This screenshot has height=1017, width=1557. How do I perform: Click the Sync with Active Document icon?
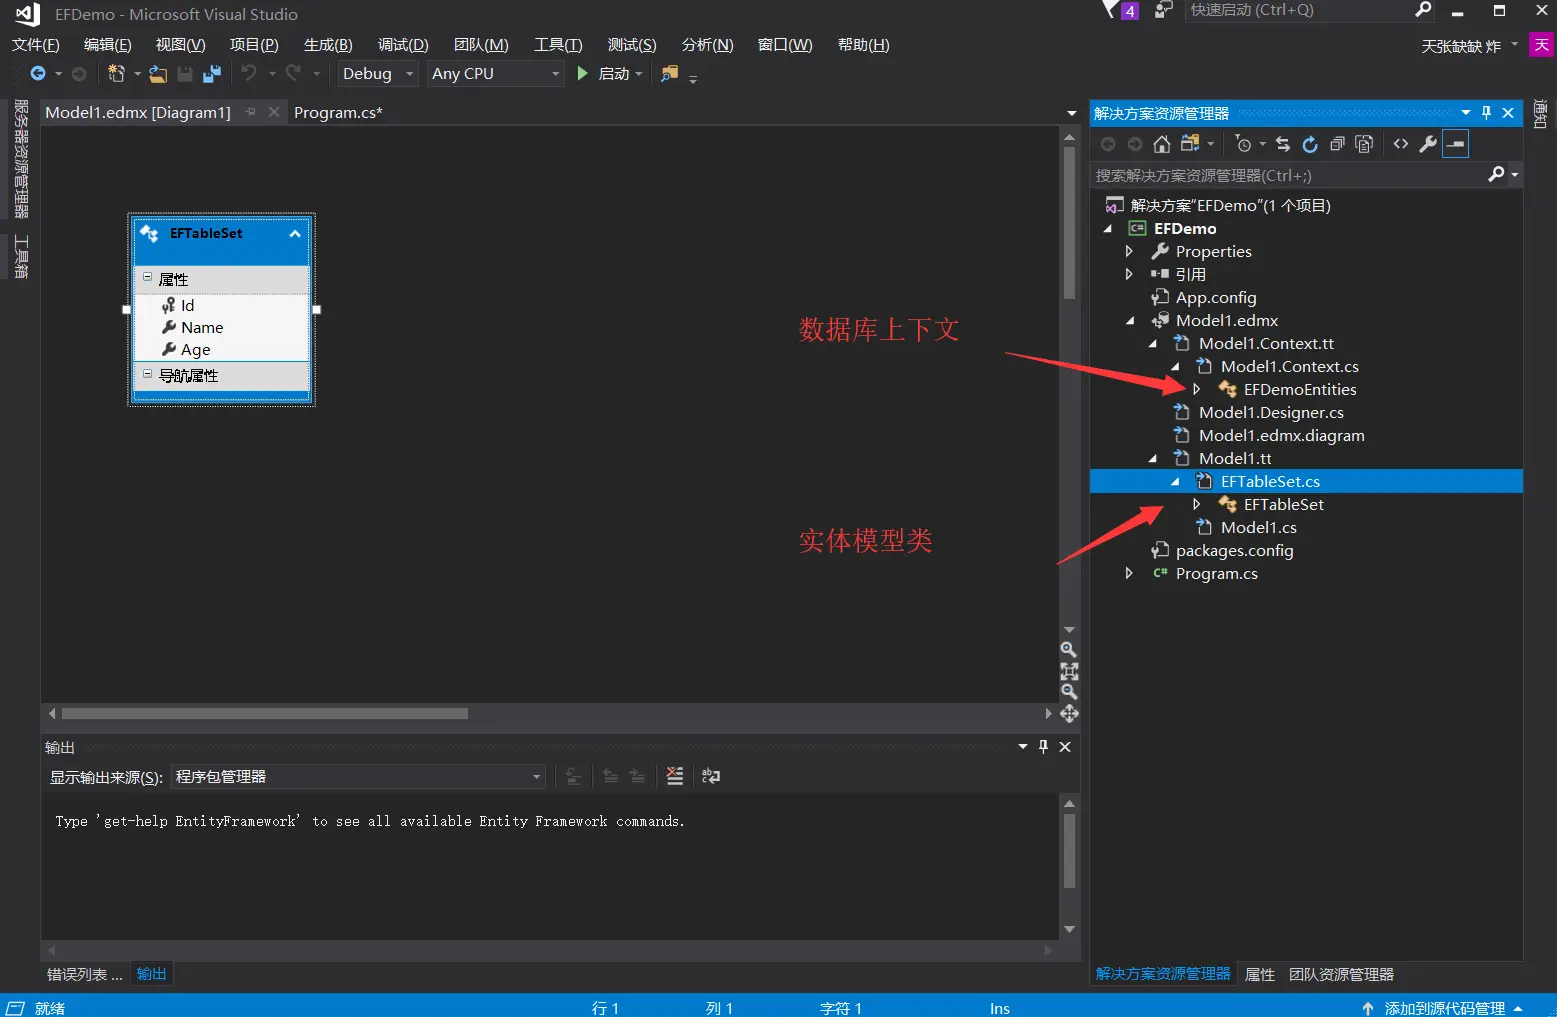pyautogui.click(x=1283, y=144)
